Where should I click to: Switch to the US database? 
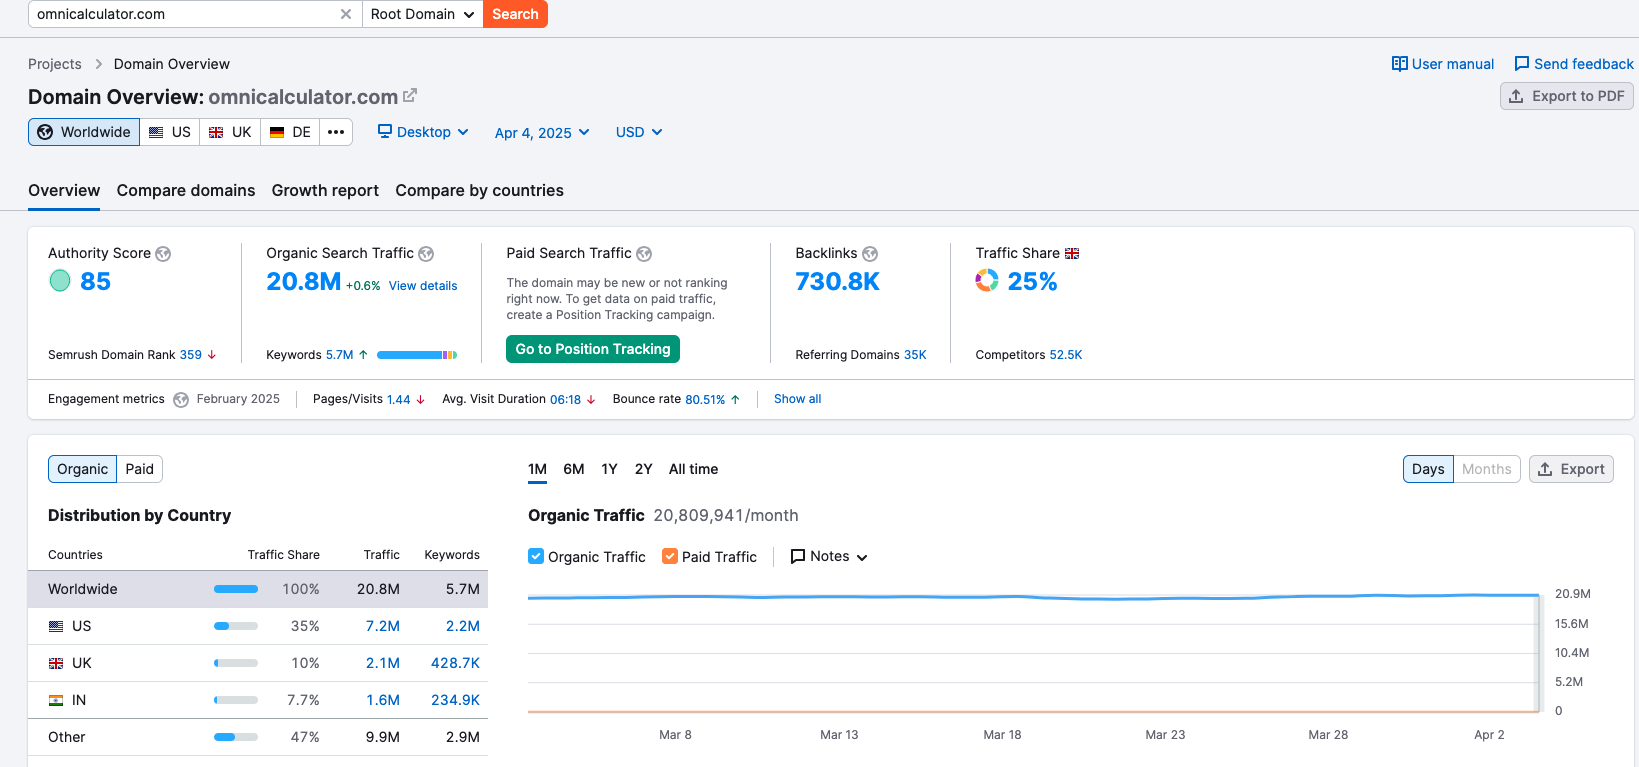click(170, 132)
